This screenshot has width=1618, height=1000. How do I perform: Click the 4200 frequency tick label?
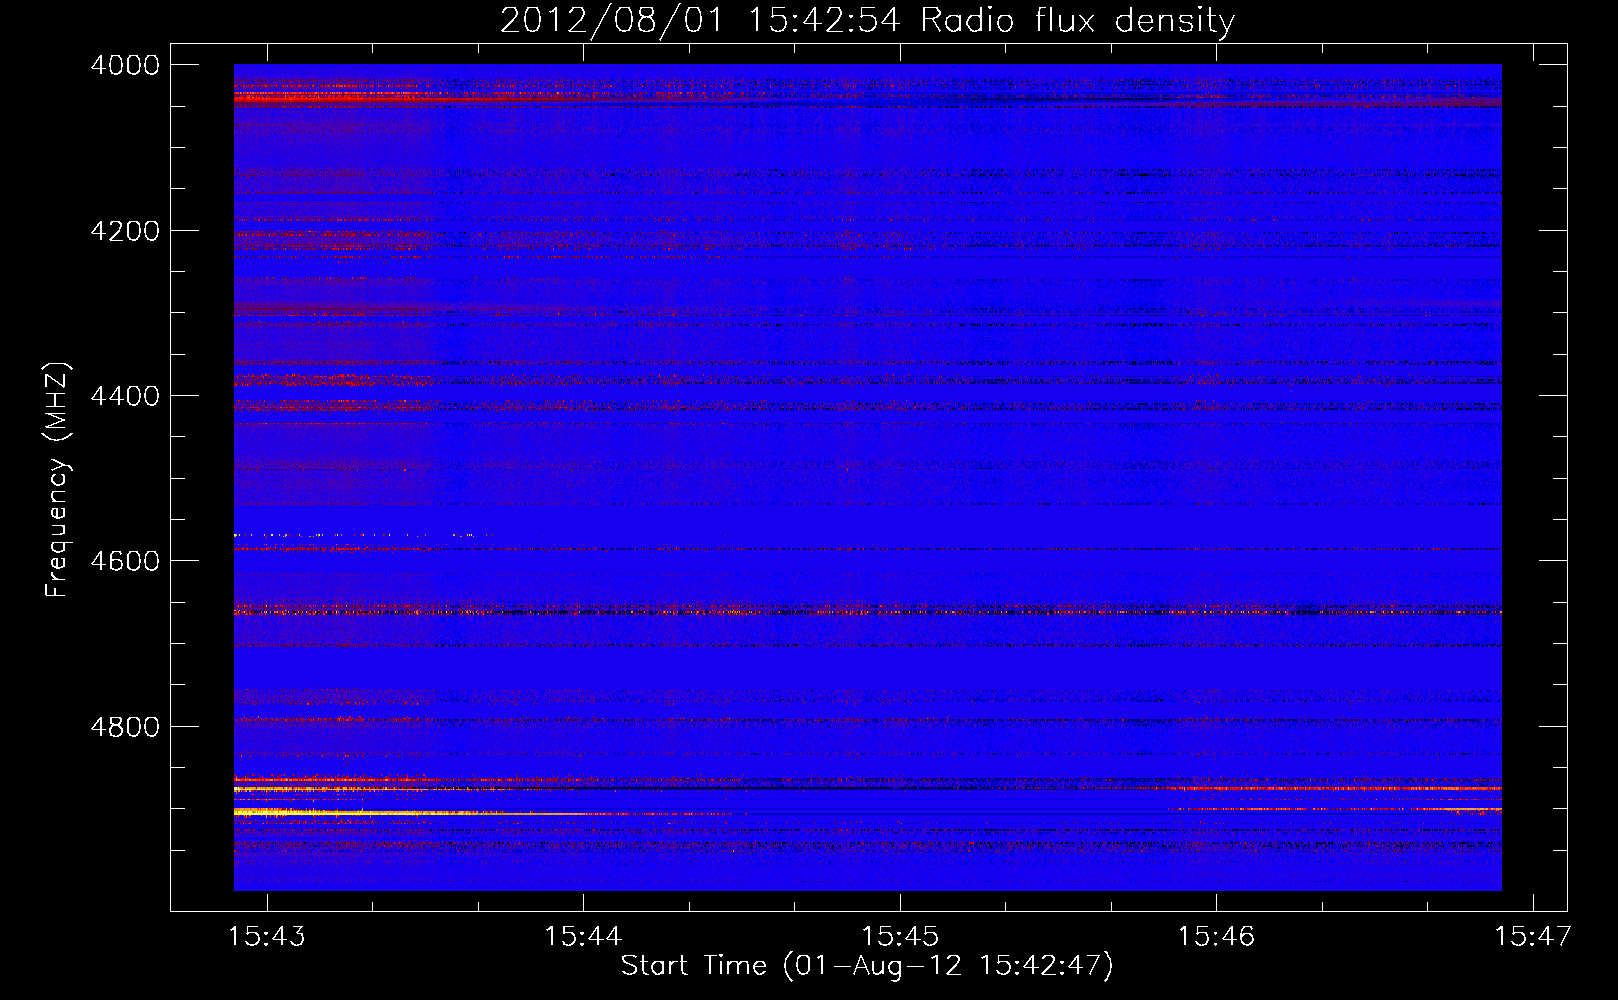click(125, 231)
